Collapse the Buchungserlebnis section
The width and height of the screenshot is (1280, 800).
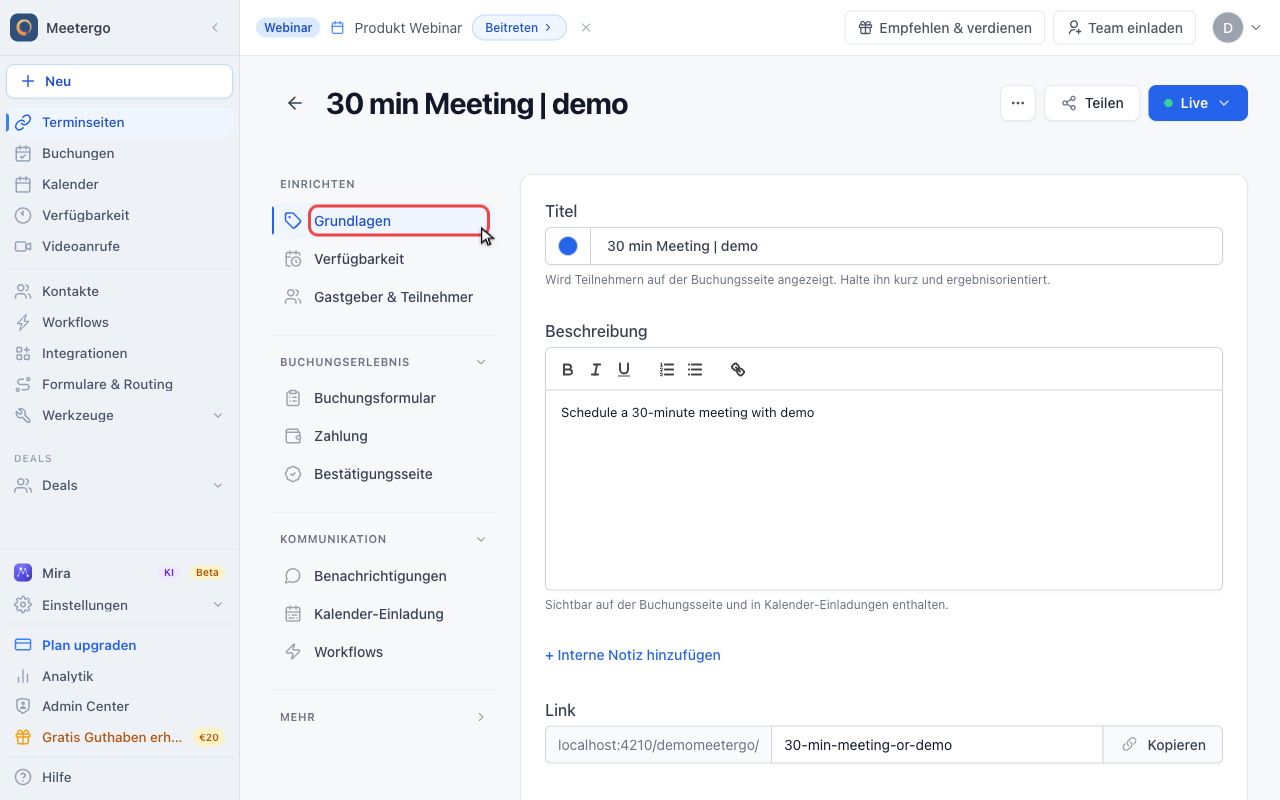481,362
